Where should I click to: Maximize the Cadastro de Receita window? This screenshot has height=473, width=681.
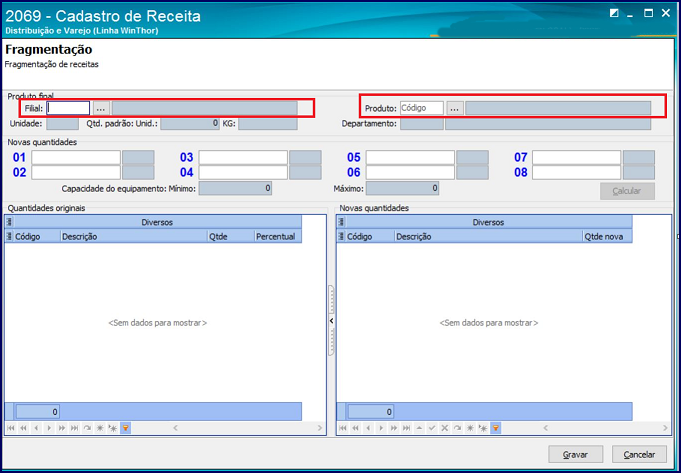click(648, 13)
